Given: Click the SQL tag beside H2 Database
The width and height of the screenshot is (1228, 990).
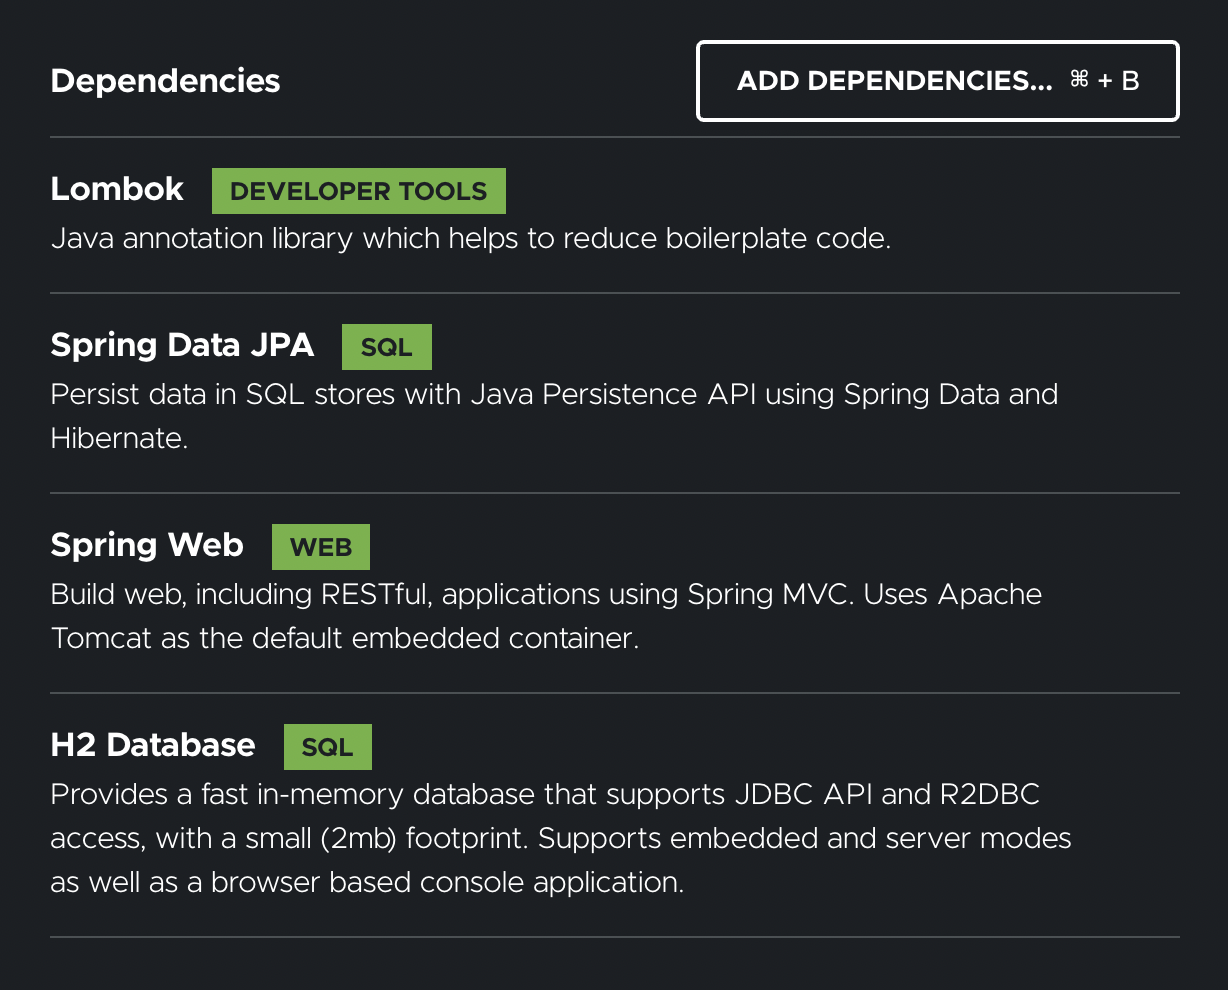Looking at the screenshot, I should pyautogui.click(x=327, y=747).
